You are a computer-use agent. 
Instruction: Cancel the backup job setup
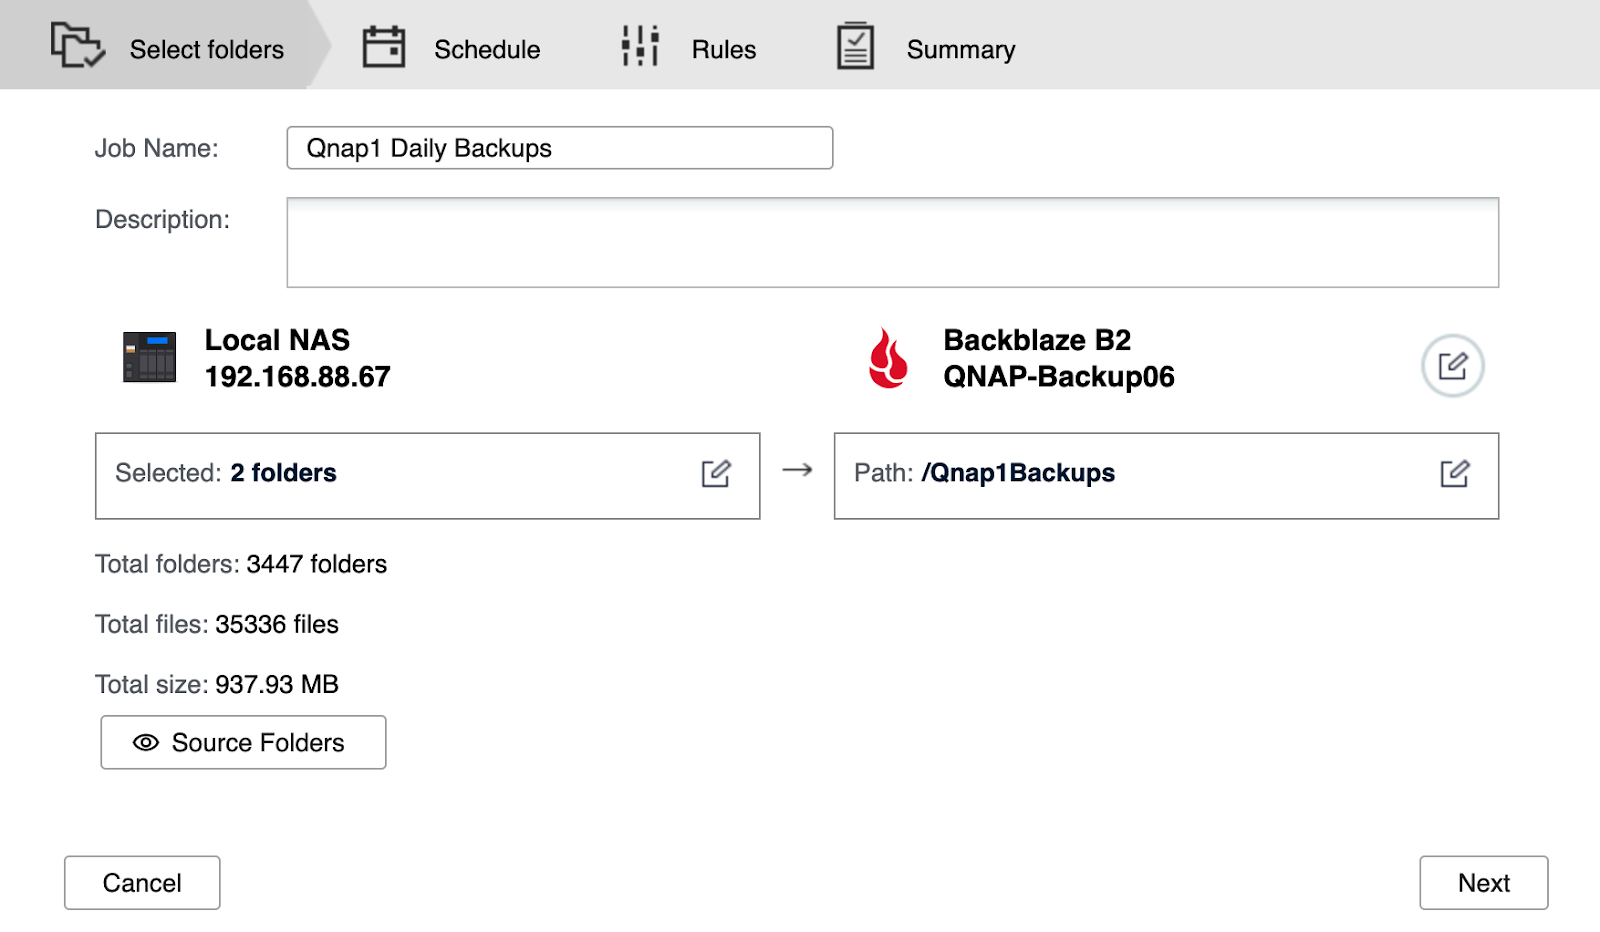[142, 883]
